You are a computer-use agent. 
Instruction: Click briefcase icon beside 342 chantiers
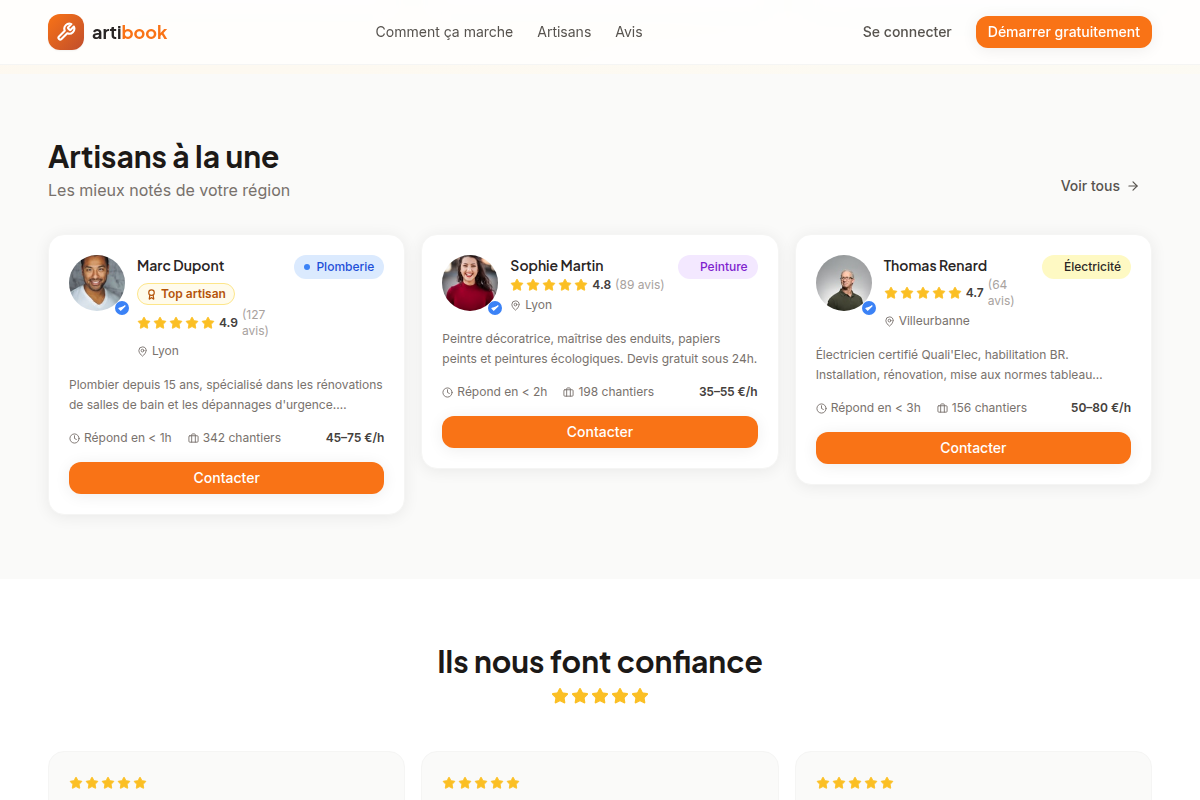194,438
